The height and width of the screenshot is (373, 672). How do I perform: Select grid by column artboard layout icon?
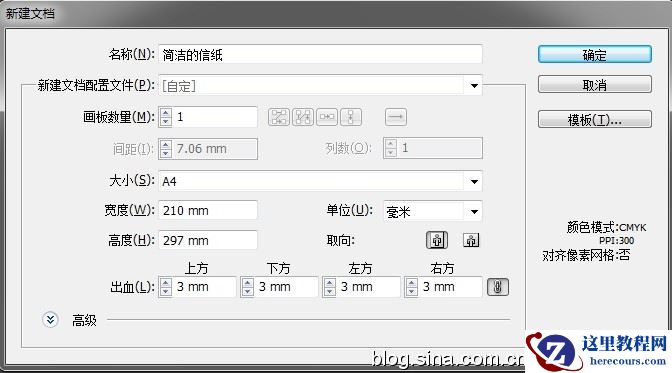tap(303, 117)
